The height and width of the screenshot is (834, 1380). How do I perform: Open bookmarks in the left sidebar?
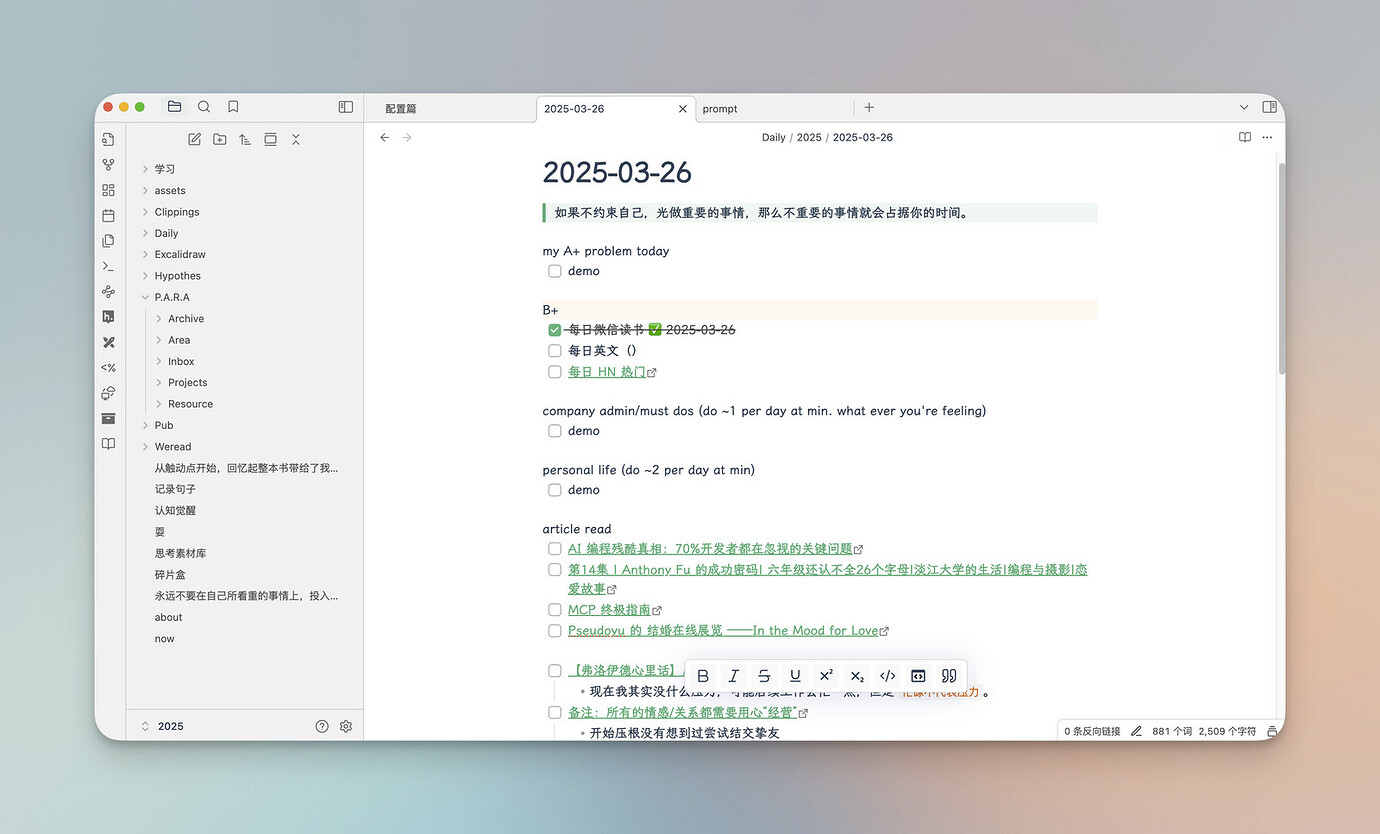pyautogui.click(x=233, y=107)
